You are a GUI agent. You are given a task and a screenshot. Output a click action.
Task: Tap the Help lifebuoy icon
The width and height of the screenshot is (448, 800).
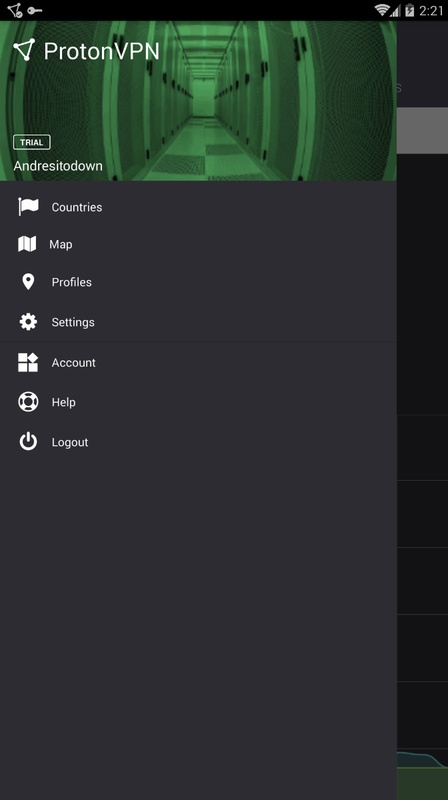(x=28, y=402)
